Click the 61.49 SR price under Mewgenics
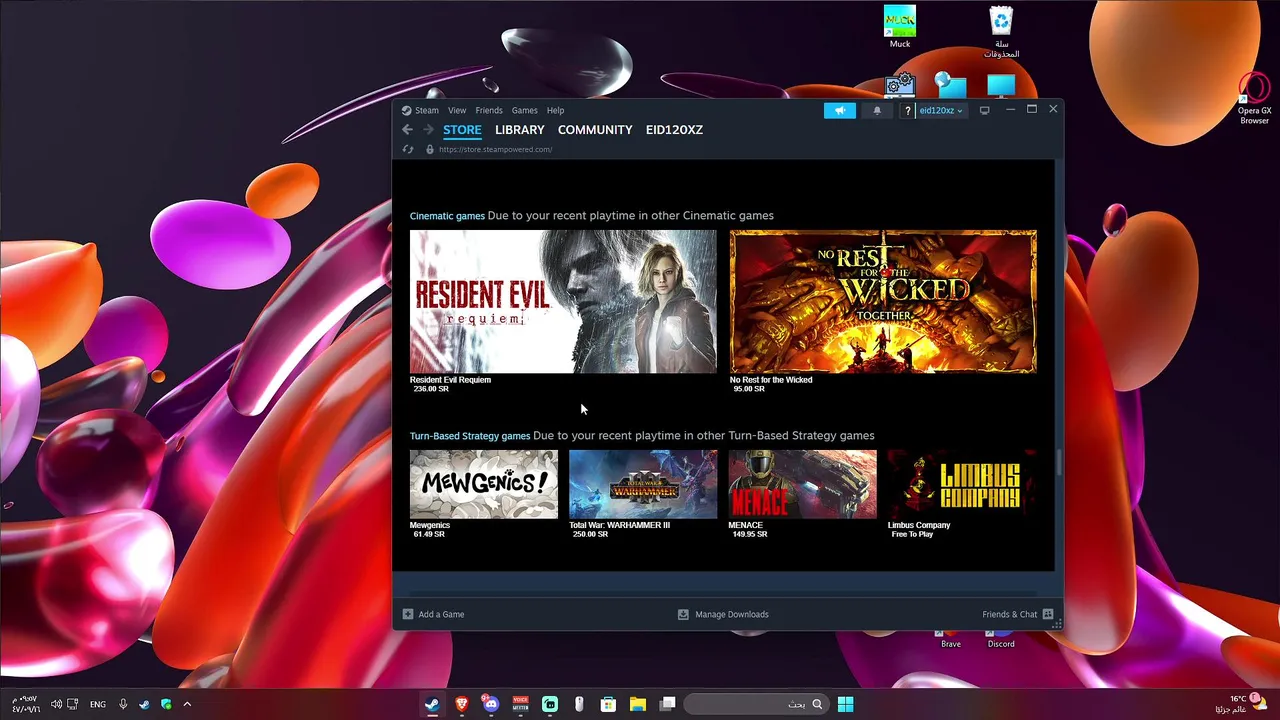The width and height of the screenshot is (1280, 720). click(x=429, y=534)
